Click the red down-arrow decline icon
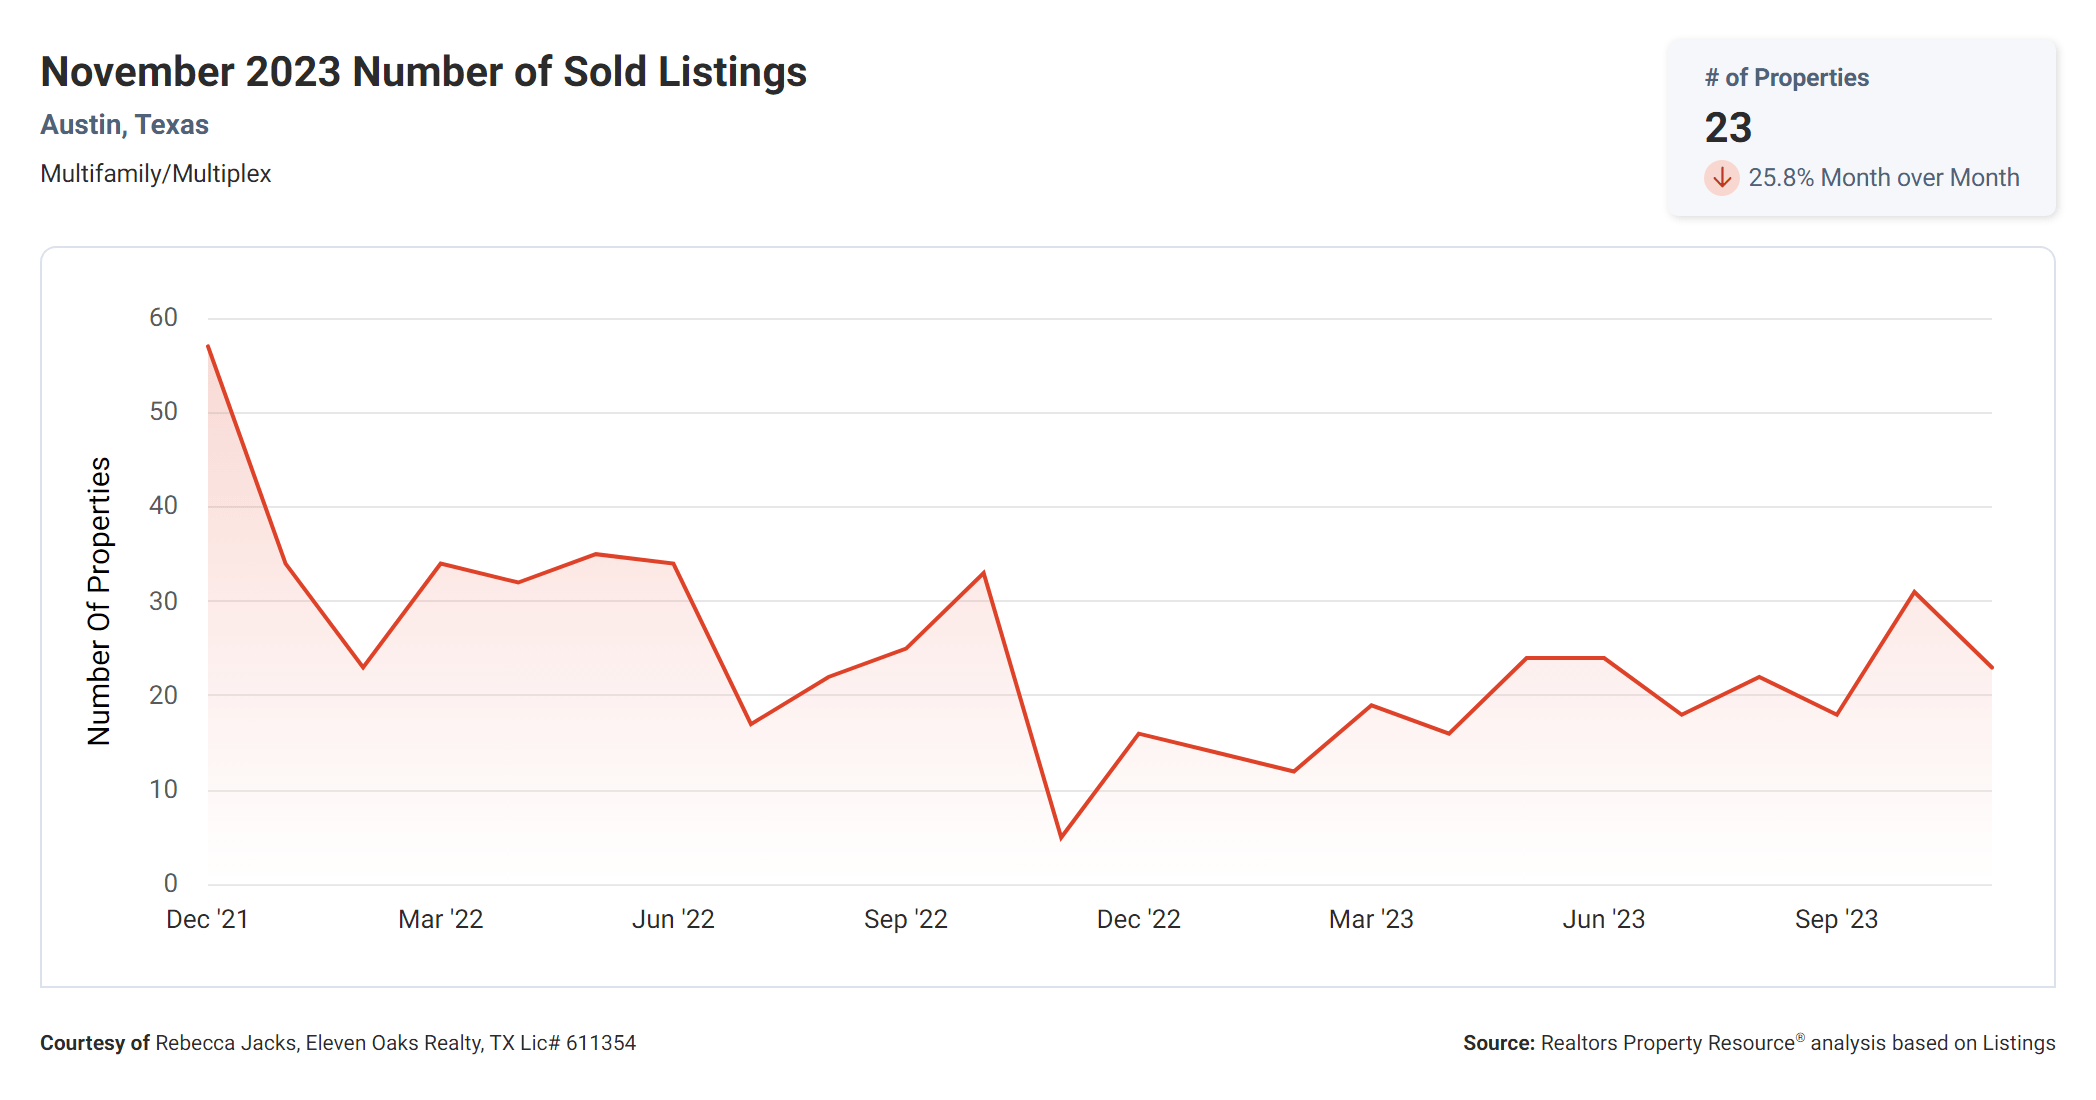The height and width of the screenshot is (1100, 2096). 1721,178
